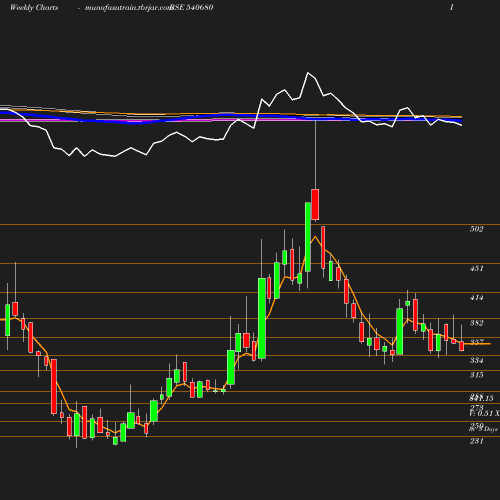This screenshot has height=500, width=500.
Task: Click the 'Weekly Charts' title text
Action: click(34, 7)
